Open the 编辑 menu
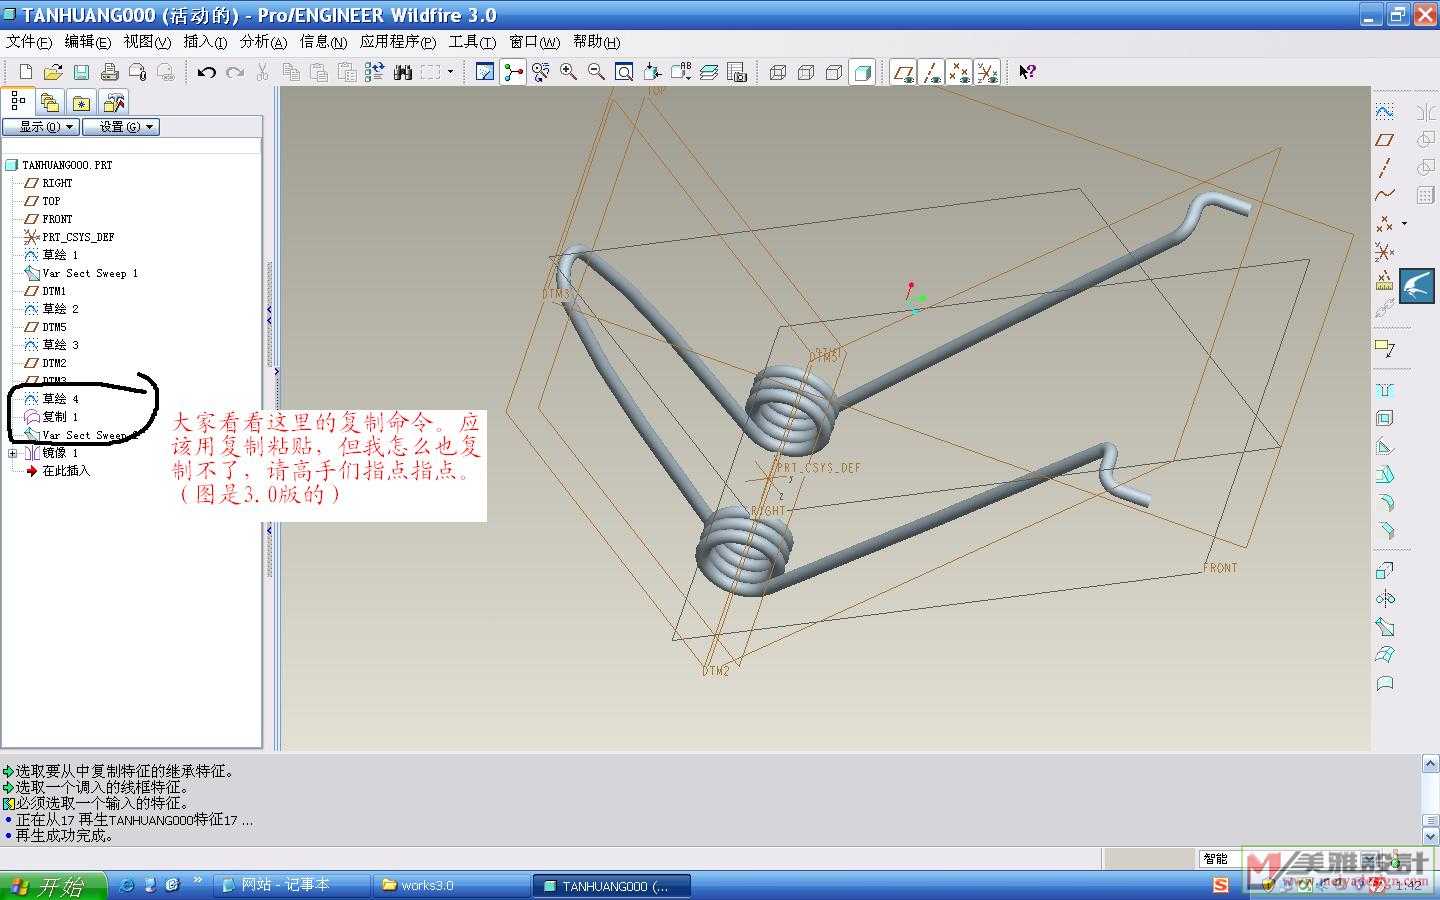Viewport: 1440px width, 900px height. (x=88, y=42)
